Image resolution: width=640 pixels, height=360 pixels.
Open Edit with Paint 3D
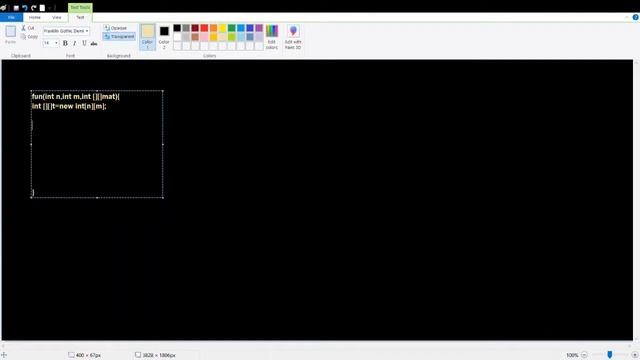coord(293,37)
